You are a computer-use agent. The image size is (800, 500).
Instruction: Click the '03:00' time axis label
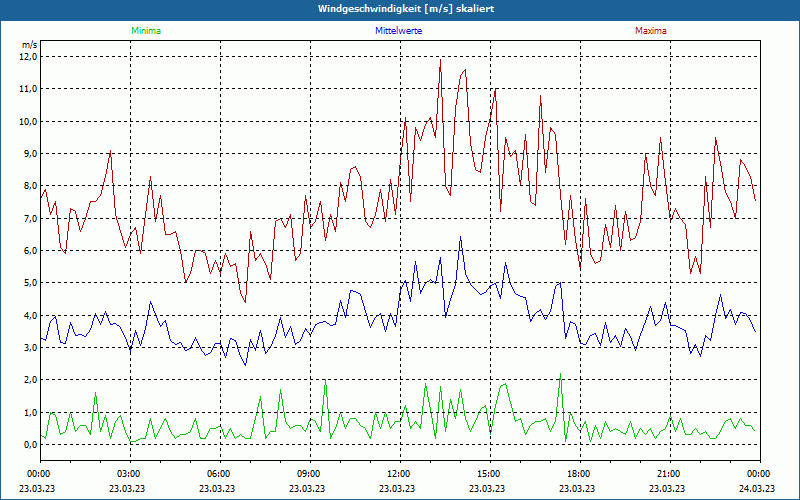pos(130,474)
